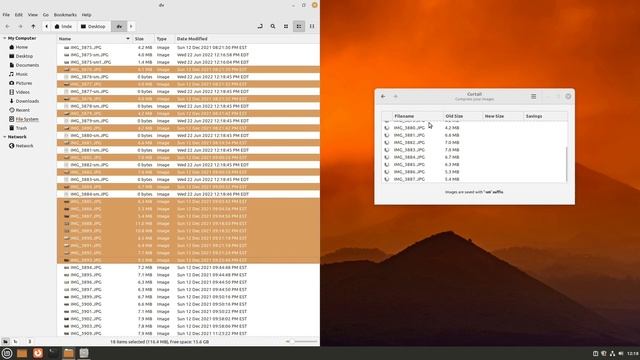
Task: Open Linux Mint start menu
Action: pyautogui.click(x=7, y=353)
